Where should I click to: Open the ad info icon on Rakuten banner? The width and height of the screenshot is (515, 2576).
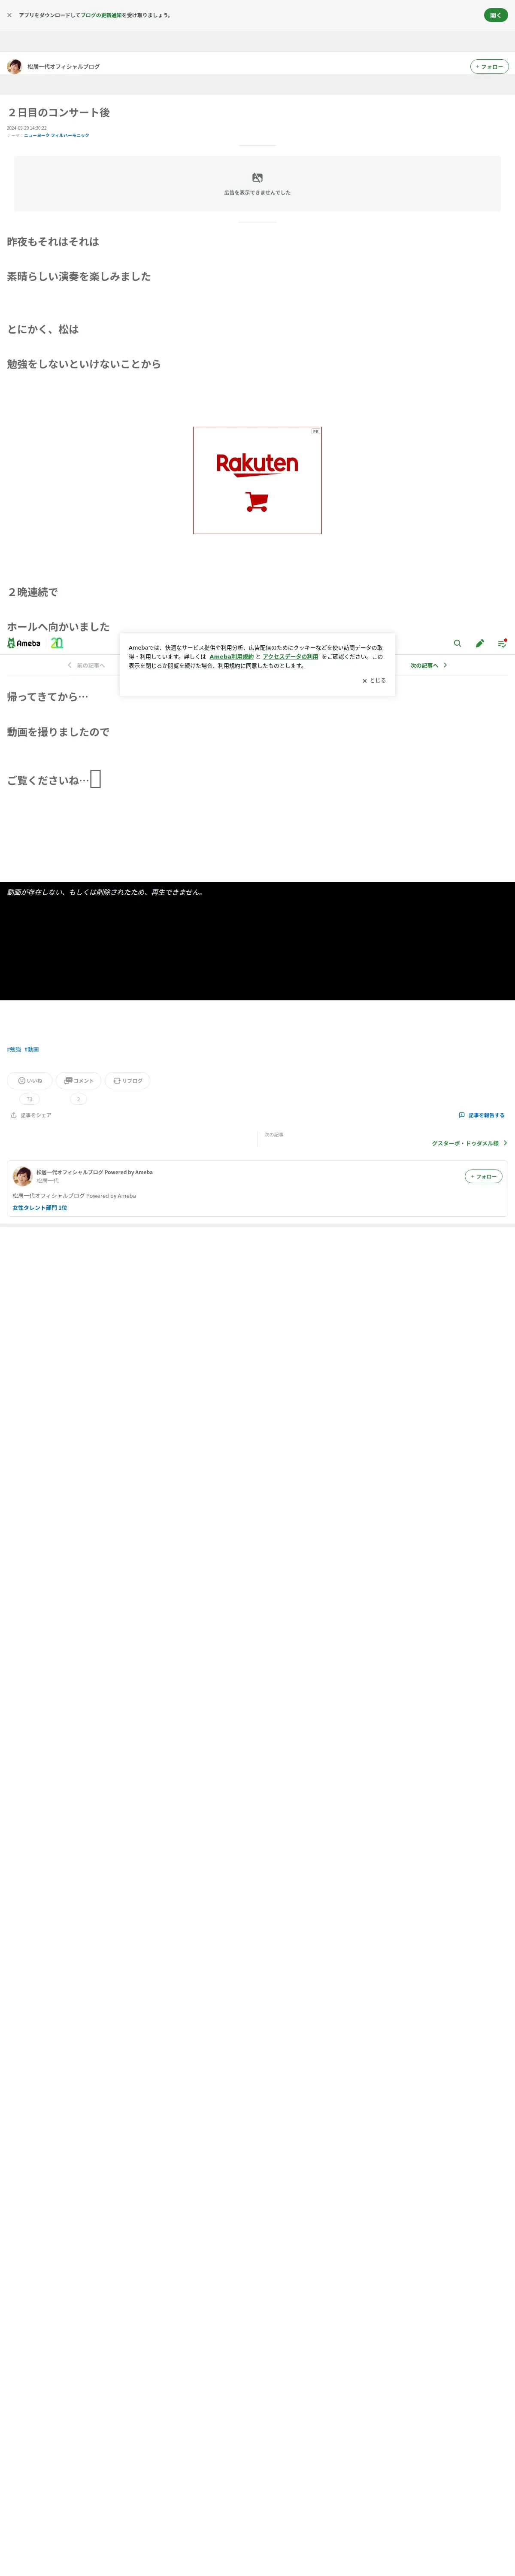316,431
